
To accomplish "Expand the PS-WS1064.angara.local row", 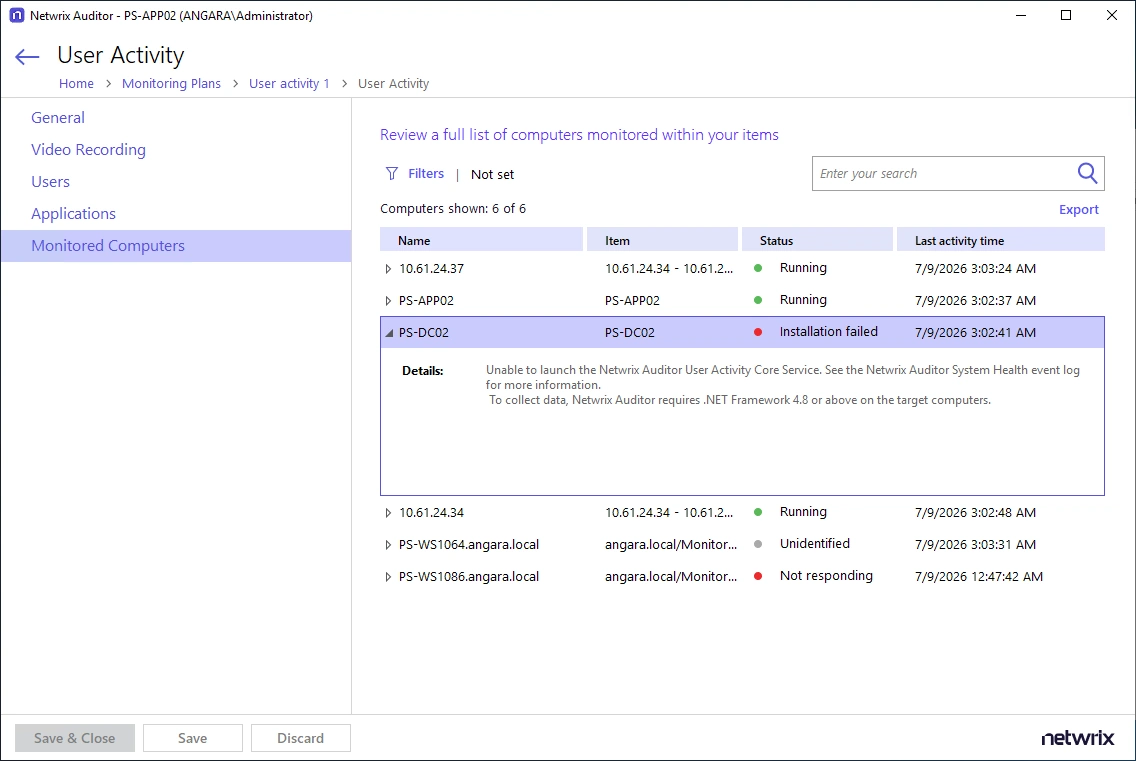I will click(388, 545).
